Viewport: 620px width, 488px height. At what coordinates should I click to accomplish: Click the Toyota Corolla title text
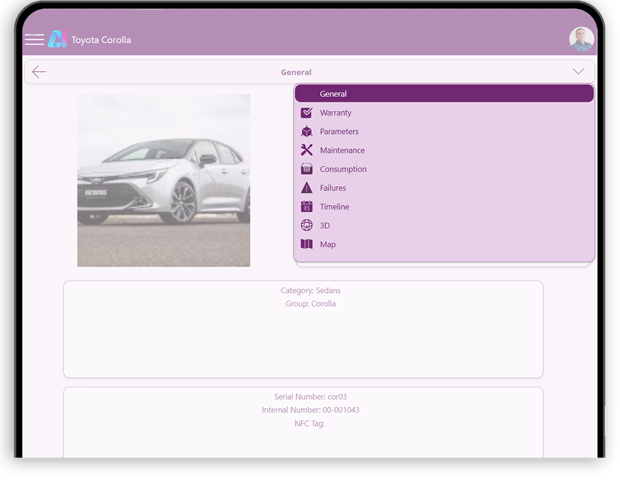pyautogui.click(x=101, y=40)
